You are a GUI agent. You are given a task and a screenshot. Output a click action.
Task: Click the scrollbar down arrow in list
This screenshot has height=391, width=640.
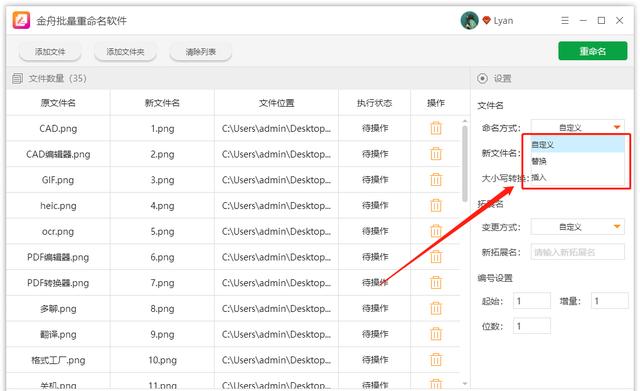(464, 384)
